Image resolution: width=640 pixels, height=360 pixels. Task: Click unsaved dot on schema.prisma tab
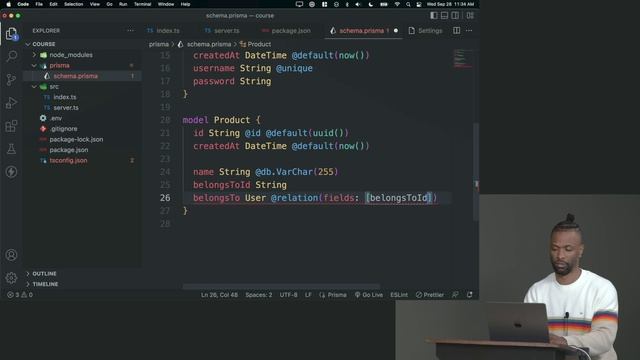click(396, 31)
